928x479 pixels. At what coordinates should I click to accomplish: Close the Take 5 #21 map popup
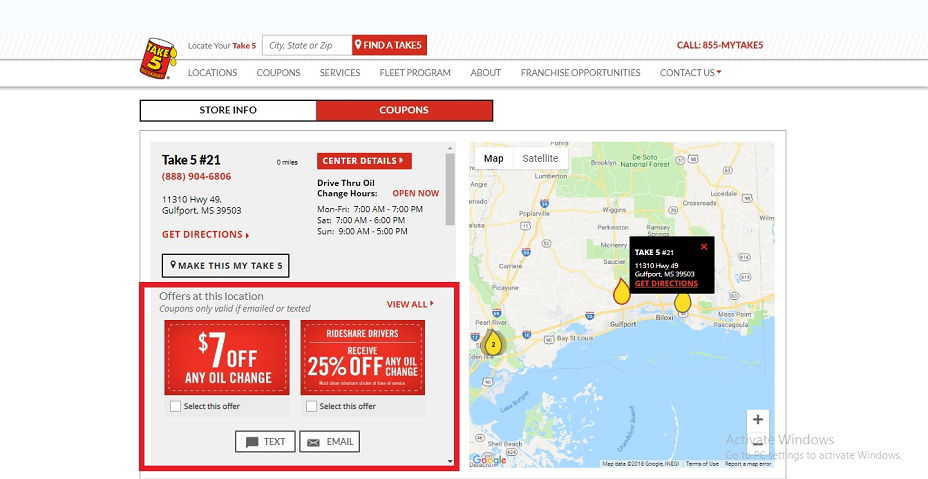(x=704, y=247)
